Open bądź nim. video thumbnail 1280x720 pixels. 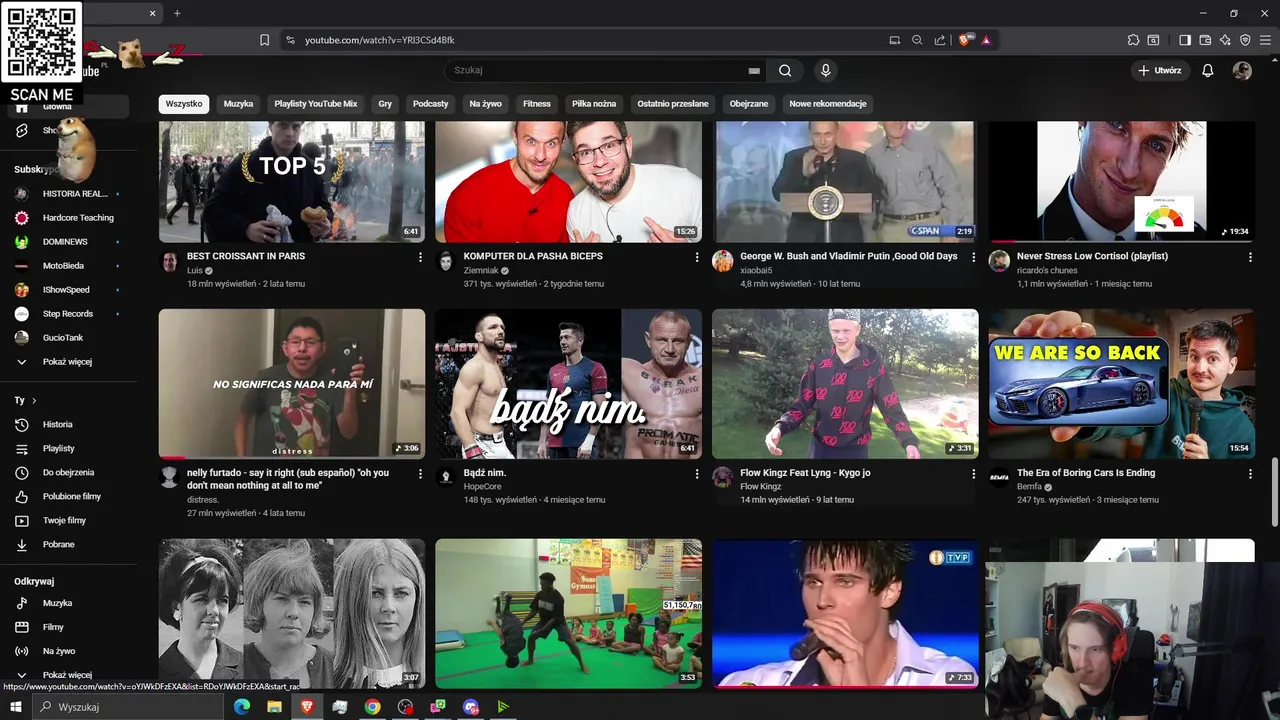pos(568,384)
